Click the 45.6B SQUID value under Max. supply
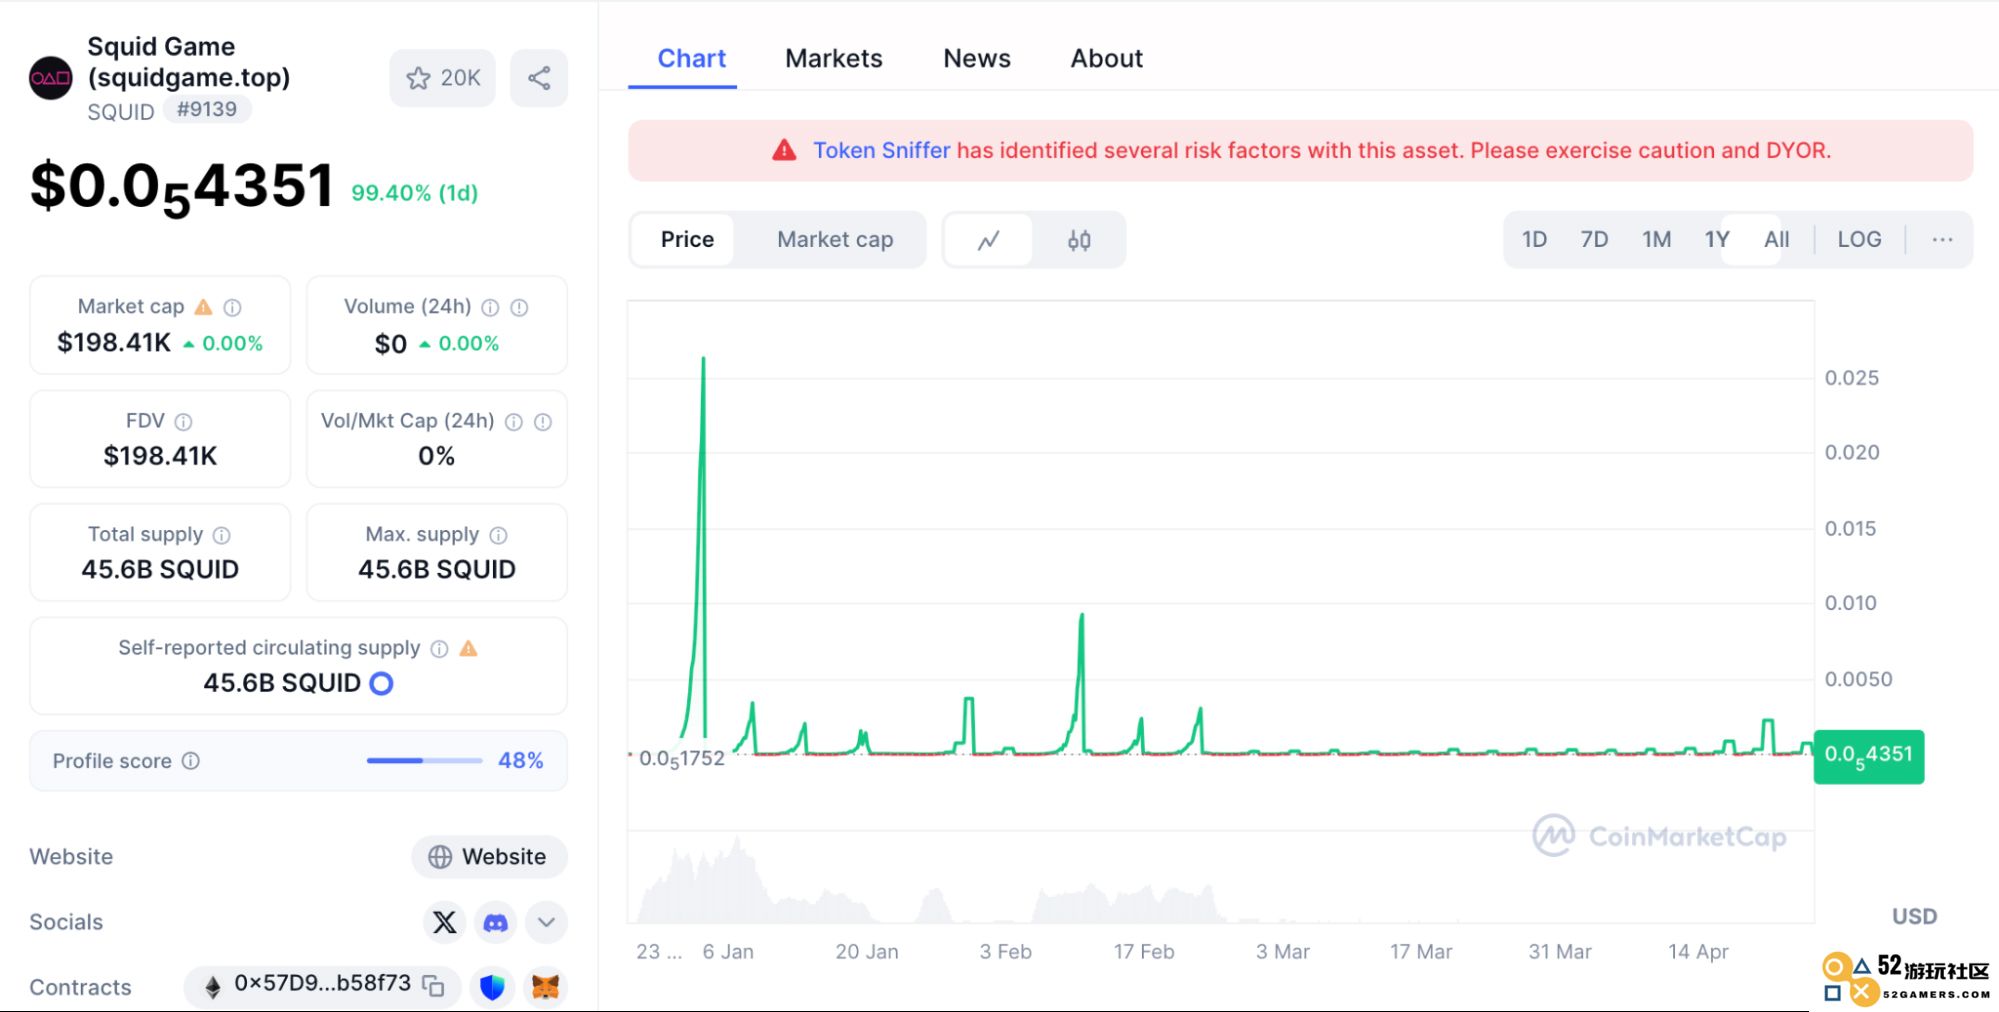This screenshot has width=1999, height=1012. click(x=437, y=570)
